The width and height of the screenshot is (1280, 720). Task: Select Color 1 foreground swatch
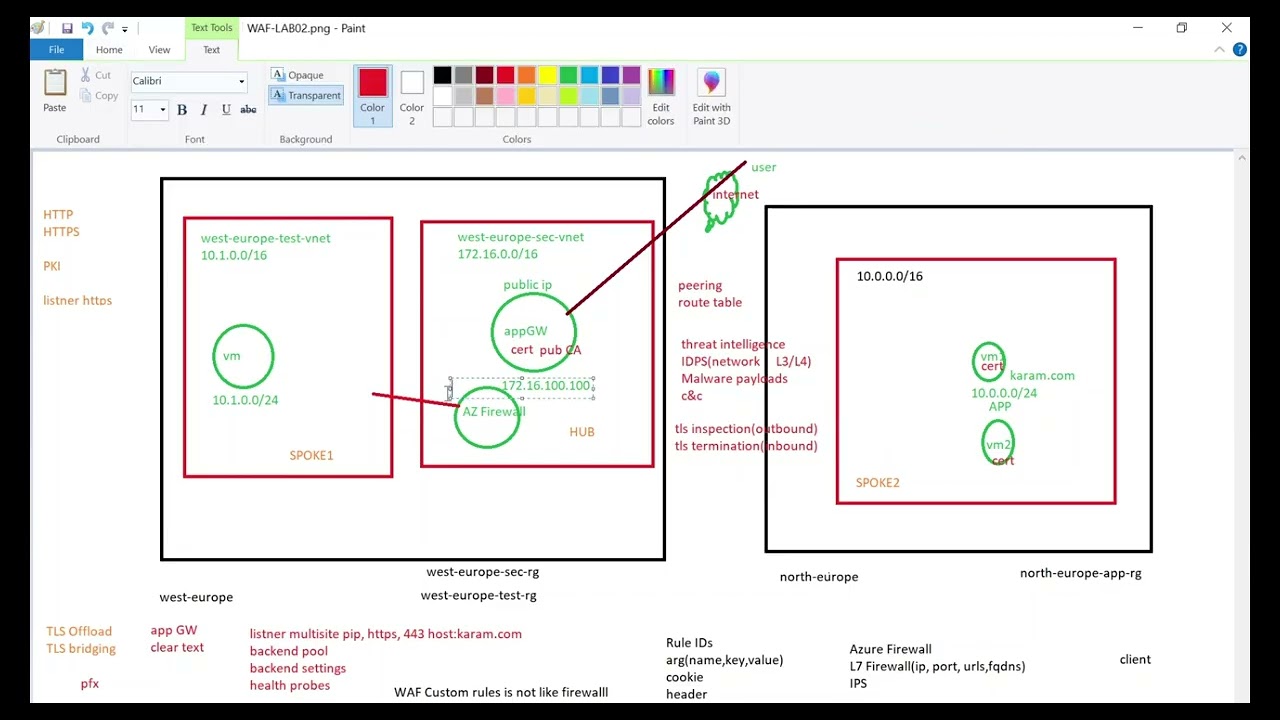[x=373, y=96]
